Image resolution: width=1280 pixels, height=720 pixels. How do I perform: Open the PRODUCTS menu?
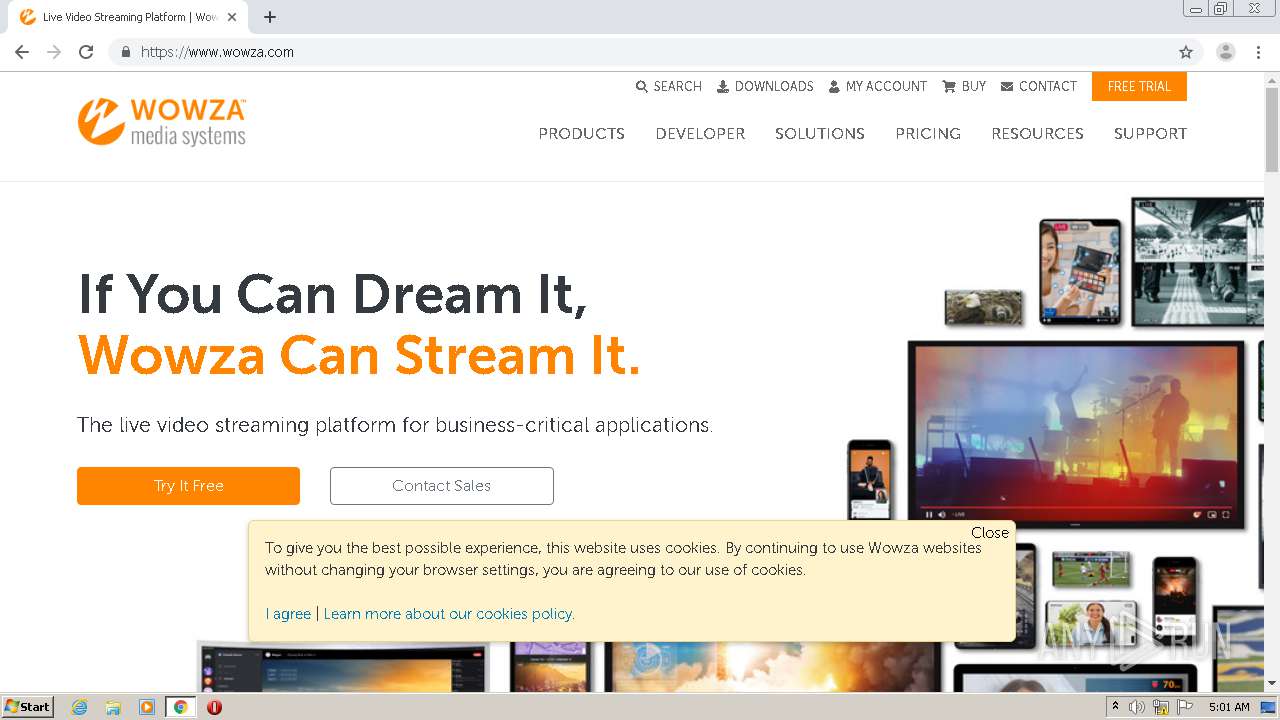581,133
